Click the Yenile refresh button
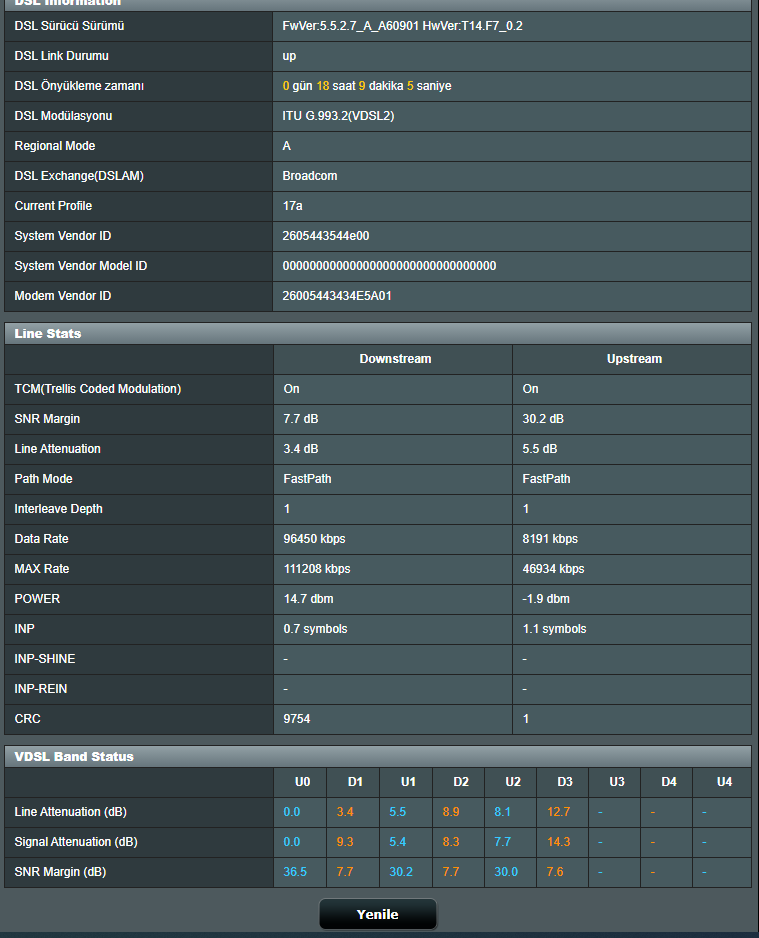Image resolution: width=759 pixels, height=938 pixels. 378,914
